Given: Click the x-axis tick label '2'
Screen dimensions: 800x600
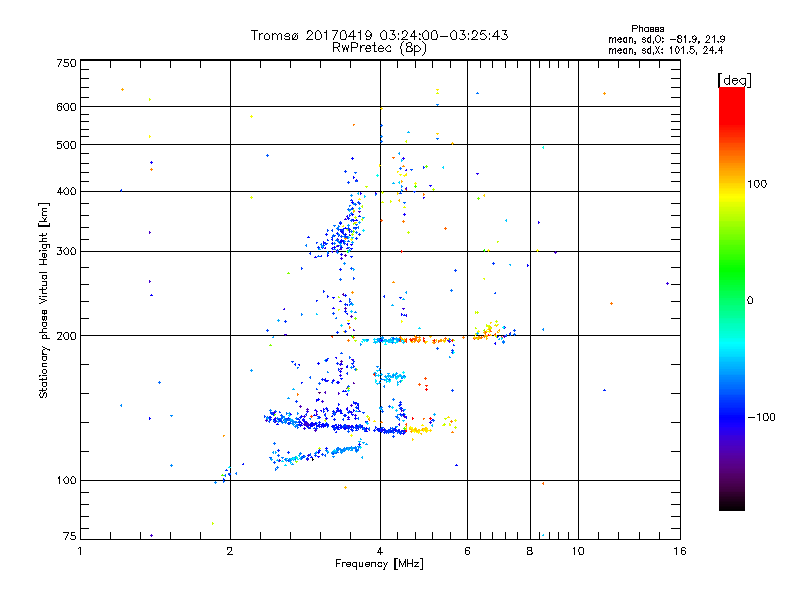Looking at the screenshot, I should point(230,551).
